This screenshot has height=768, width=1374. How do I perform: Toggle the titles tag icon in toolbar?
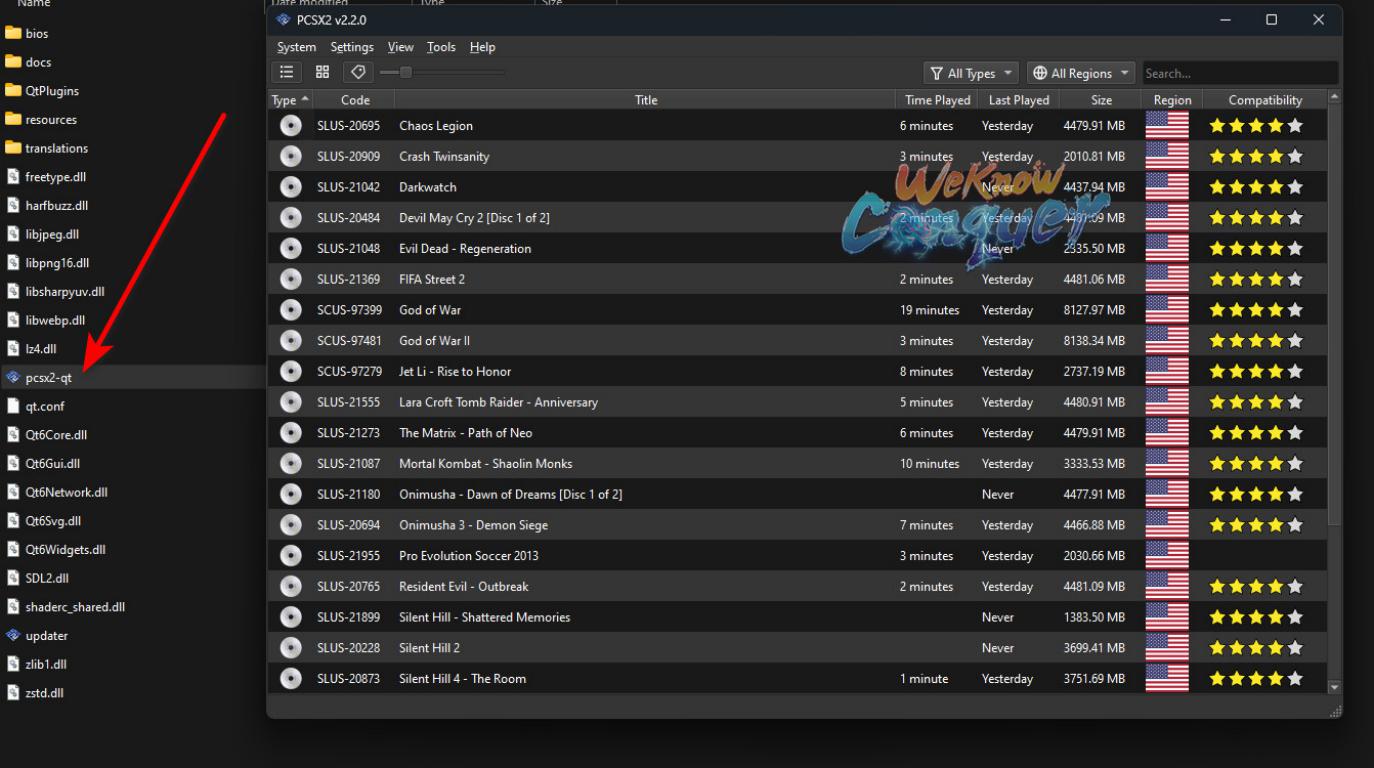click(x=358, y=72)
